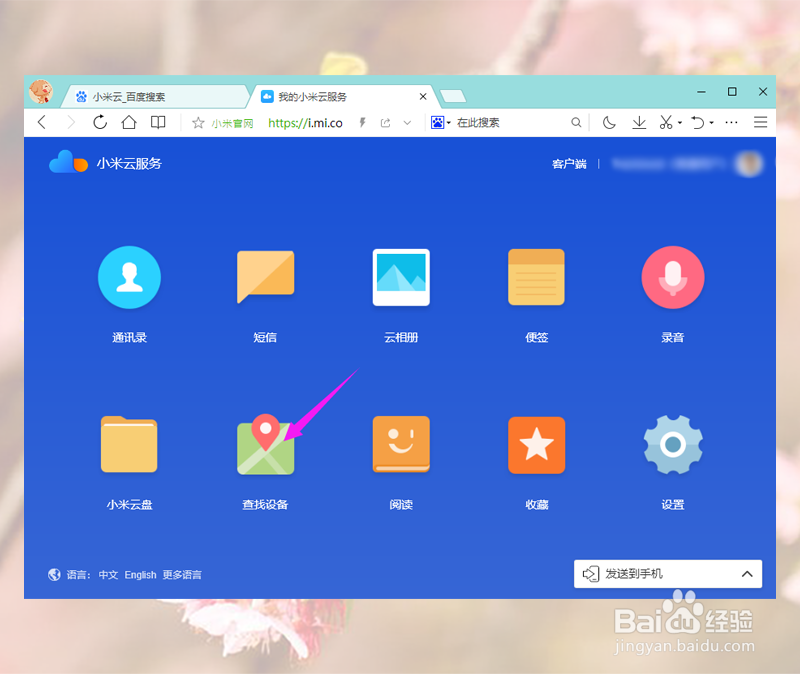Expand the address bar history dropdown arrow
This screenshot has width=800, height=674.
click(x=407, y=123)
